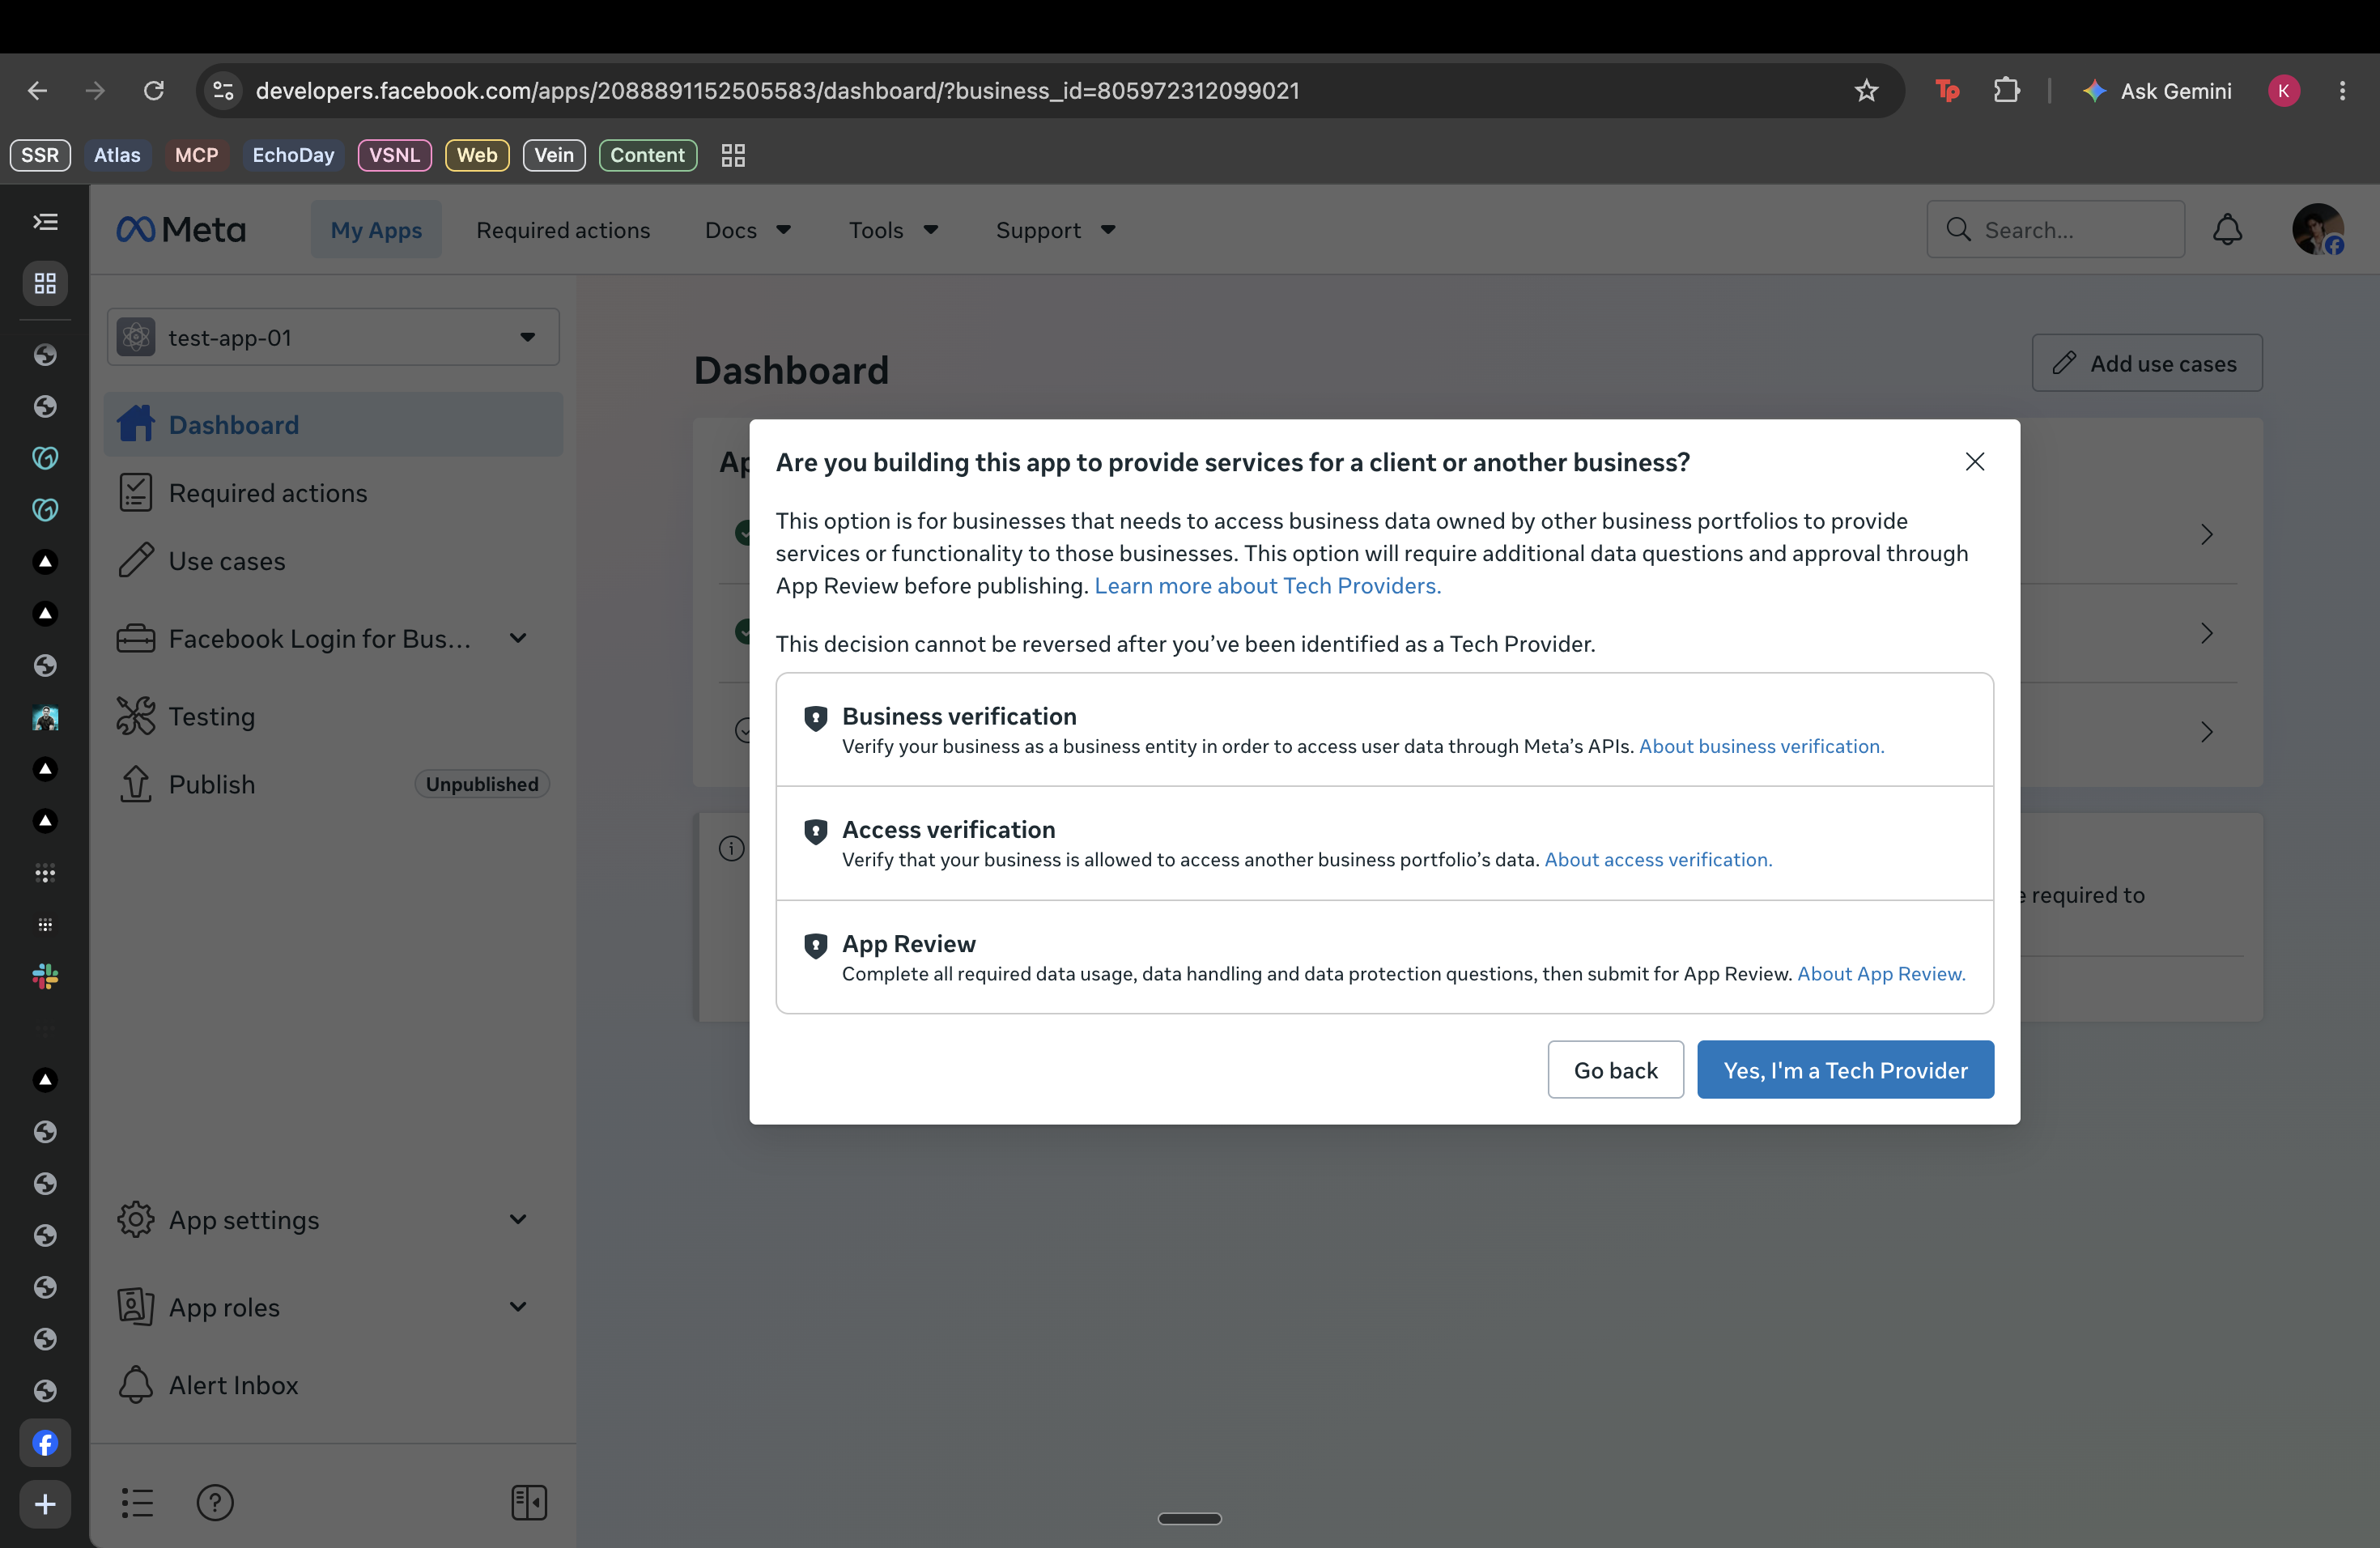
Task: Open the My Apps tab
Action: pyautogui.click(x=376, y=230)
